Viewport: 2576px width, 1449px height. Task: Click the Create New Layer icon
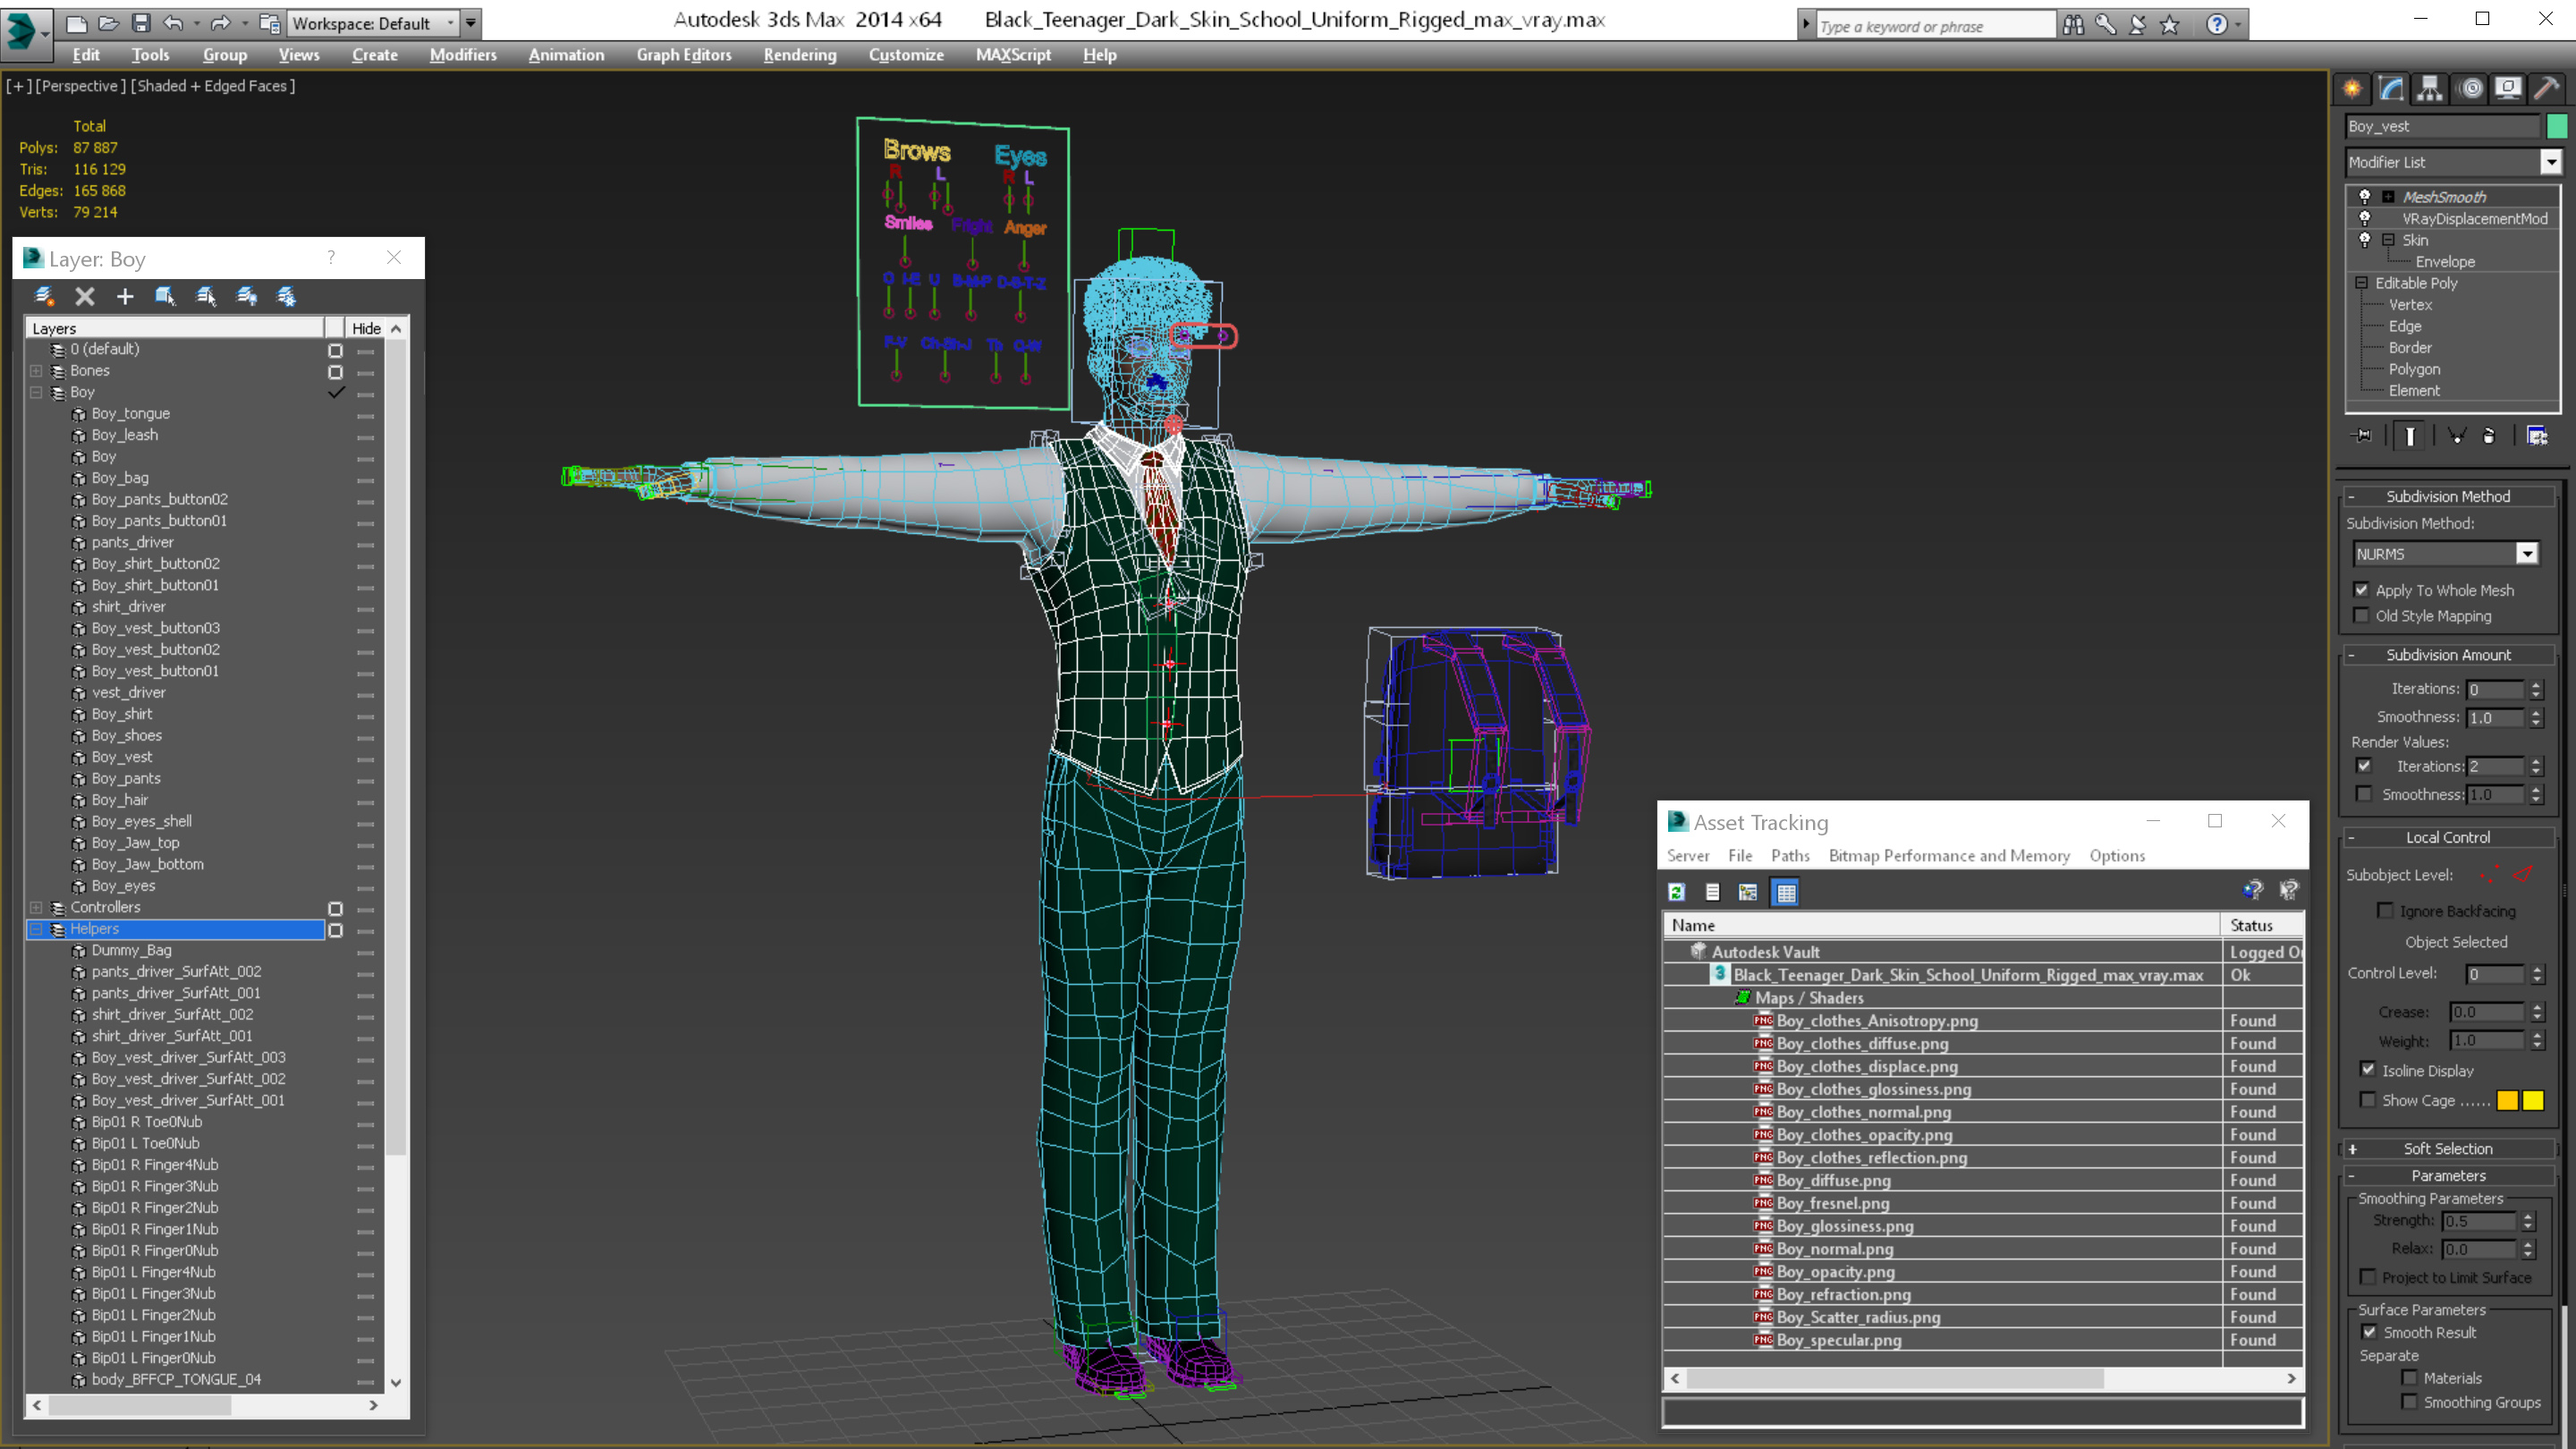pos(44,296)
